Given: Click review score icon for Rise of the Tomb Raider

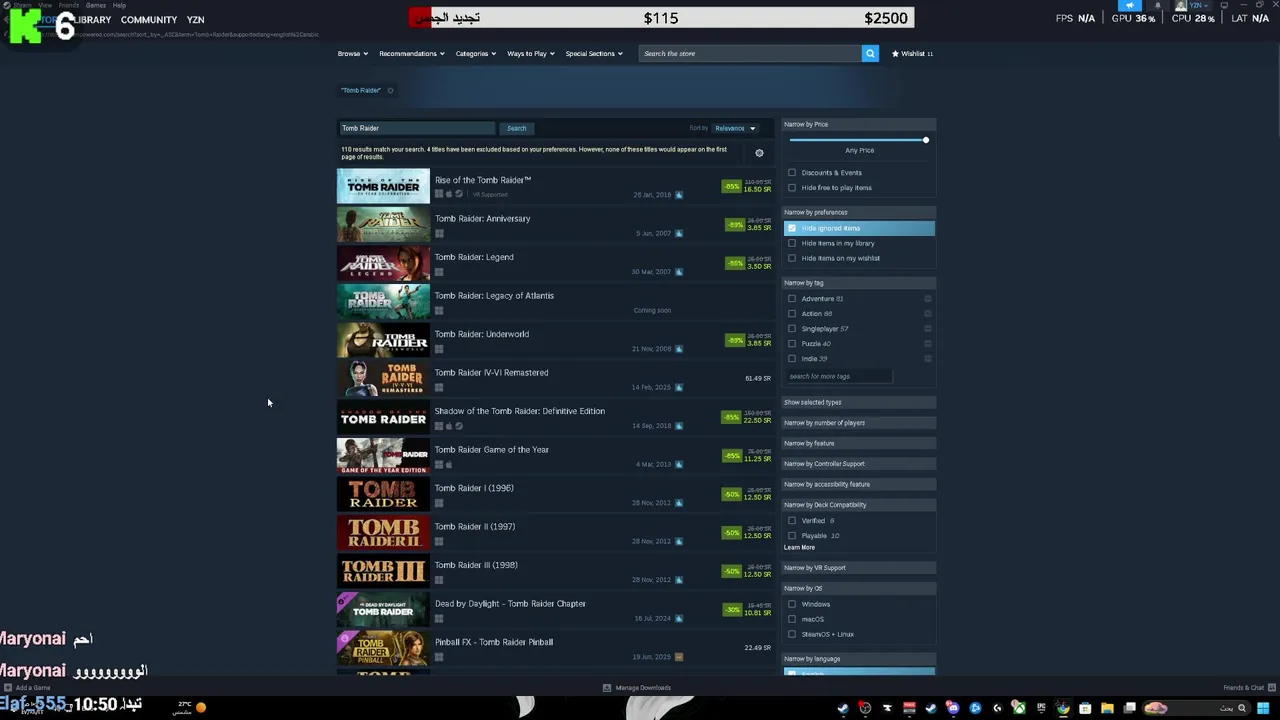Looking at the screenshot, I should tap(678, 195).
